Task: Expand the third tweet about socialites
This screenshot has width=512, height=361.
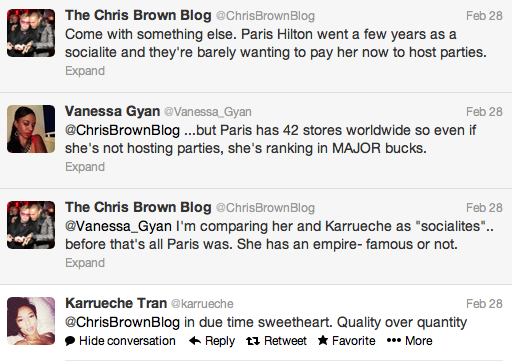Action: click(x=85, y=263)
